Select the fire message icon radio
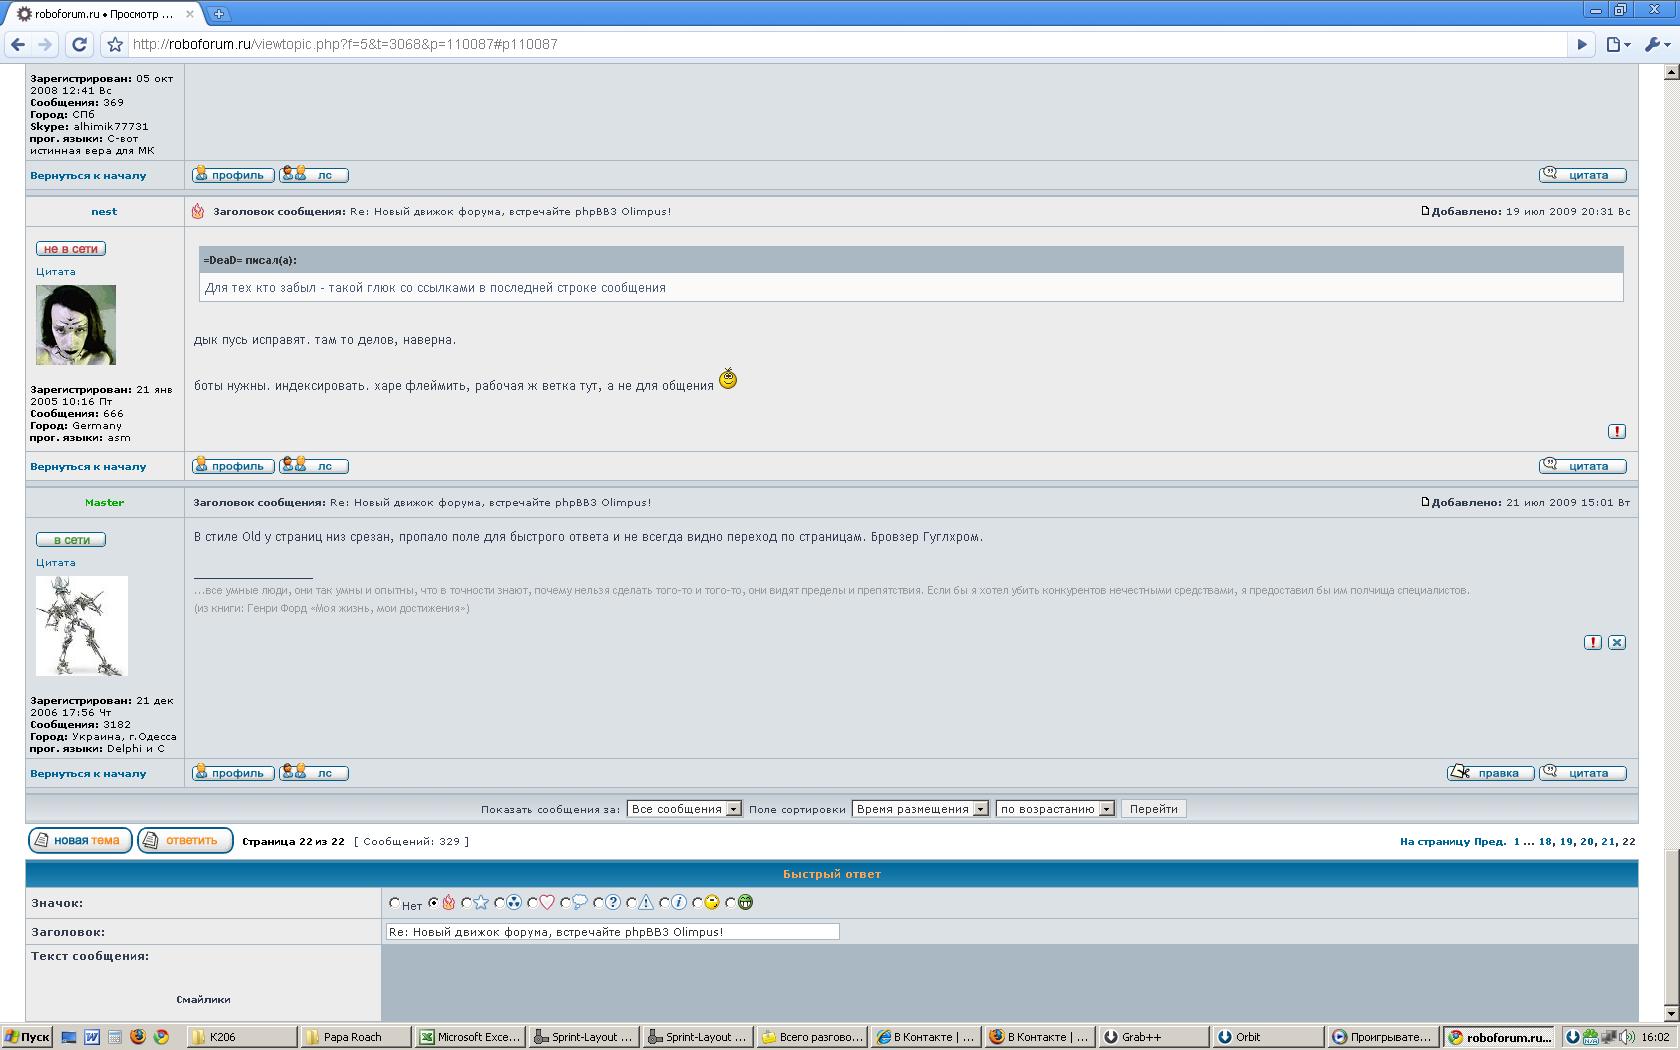The width and height of the screenshot is (1680, 1050). (433, 903)
